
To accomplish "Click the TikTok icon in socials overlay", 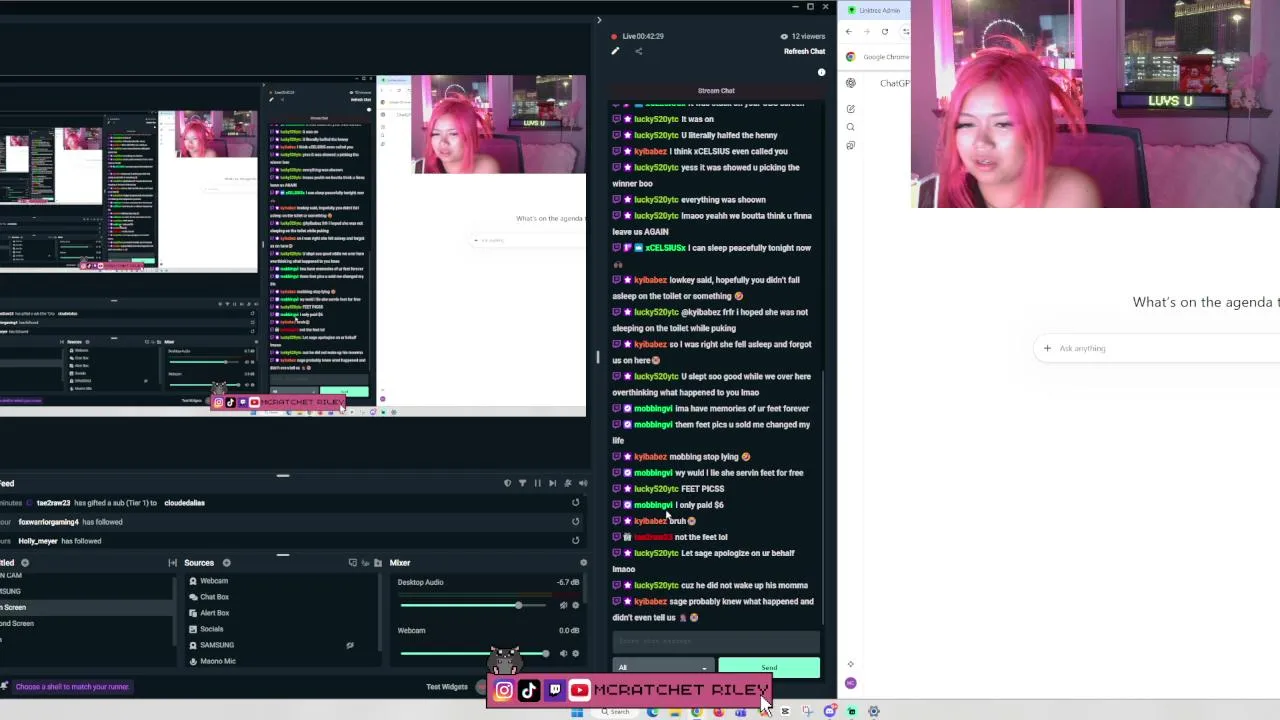I will [x=529, y=690].
